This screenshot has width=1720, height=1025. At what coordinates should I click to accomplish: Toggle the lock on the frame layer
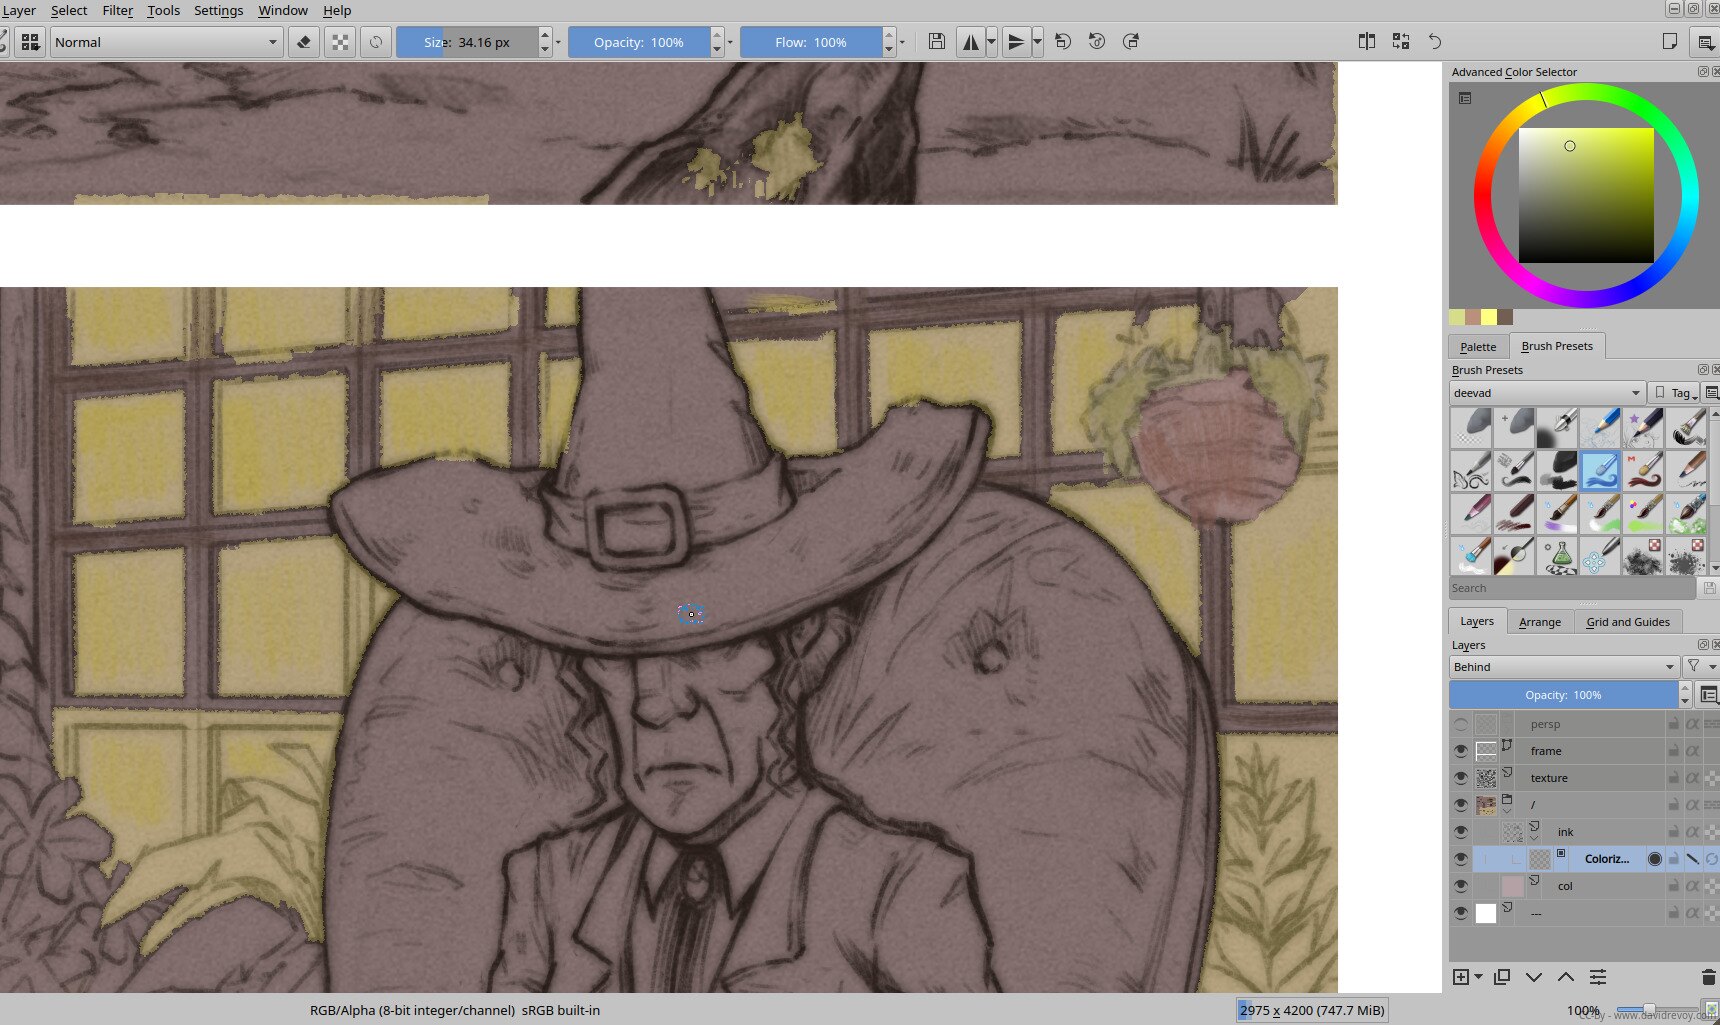click(1673, 751)
